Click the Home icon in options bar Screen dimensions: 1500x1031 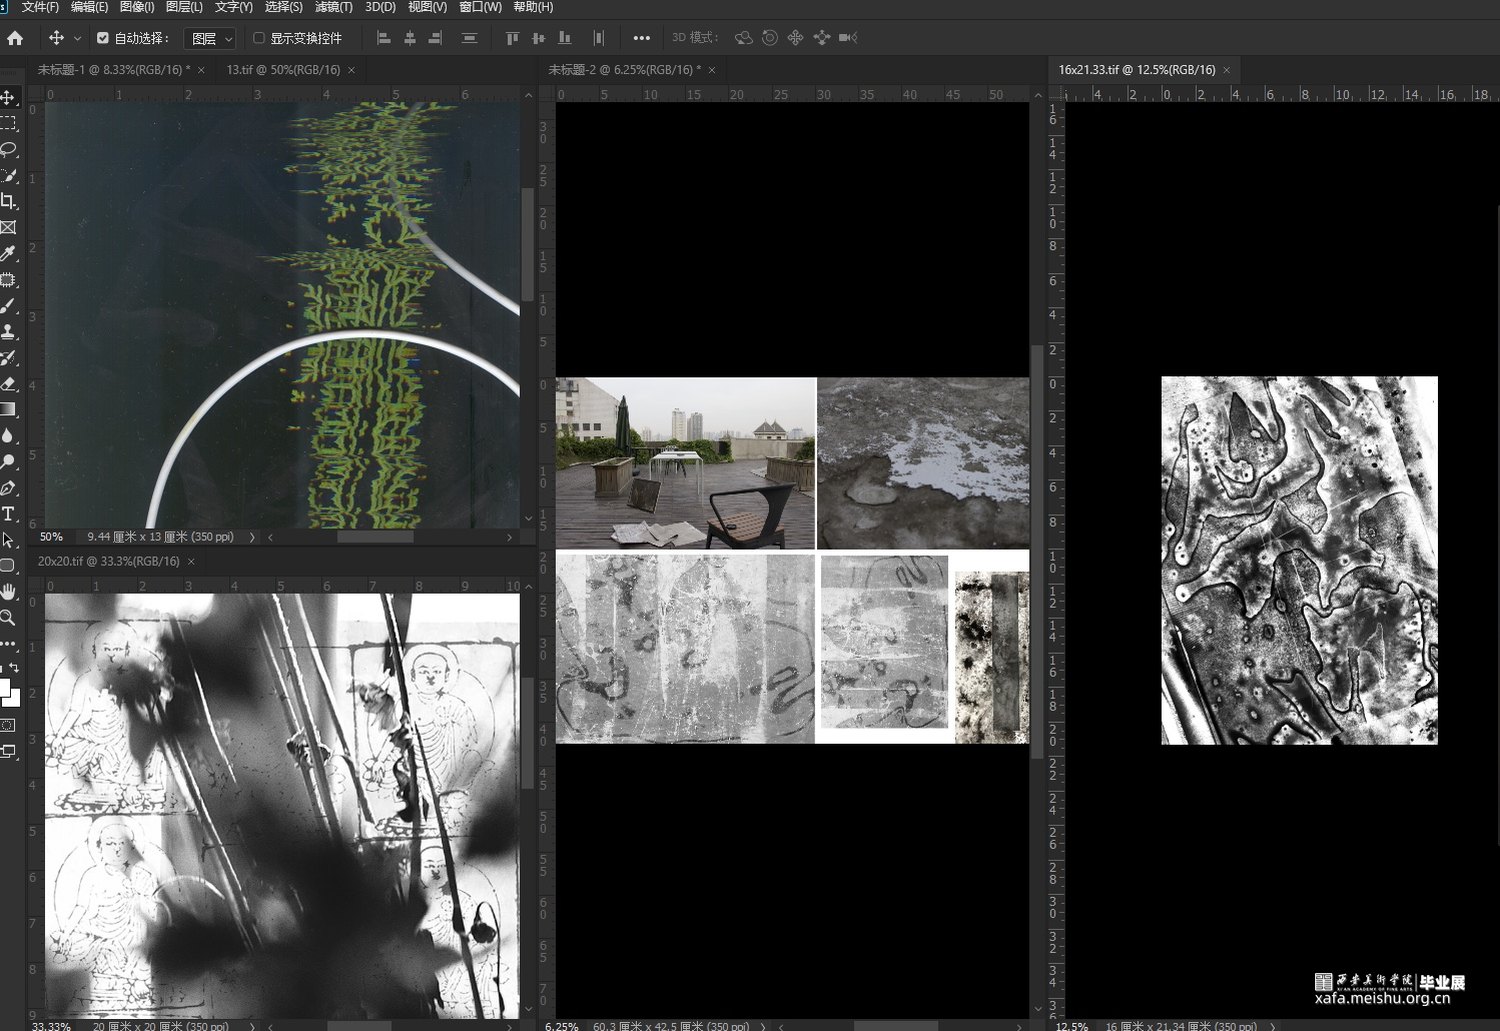pyautogui.click(x=15, y=38)
